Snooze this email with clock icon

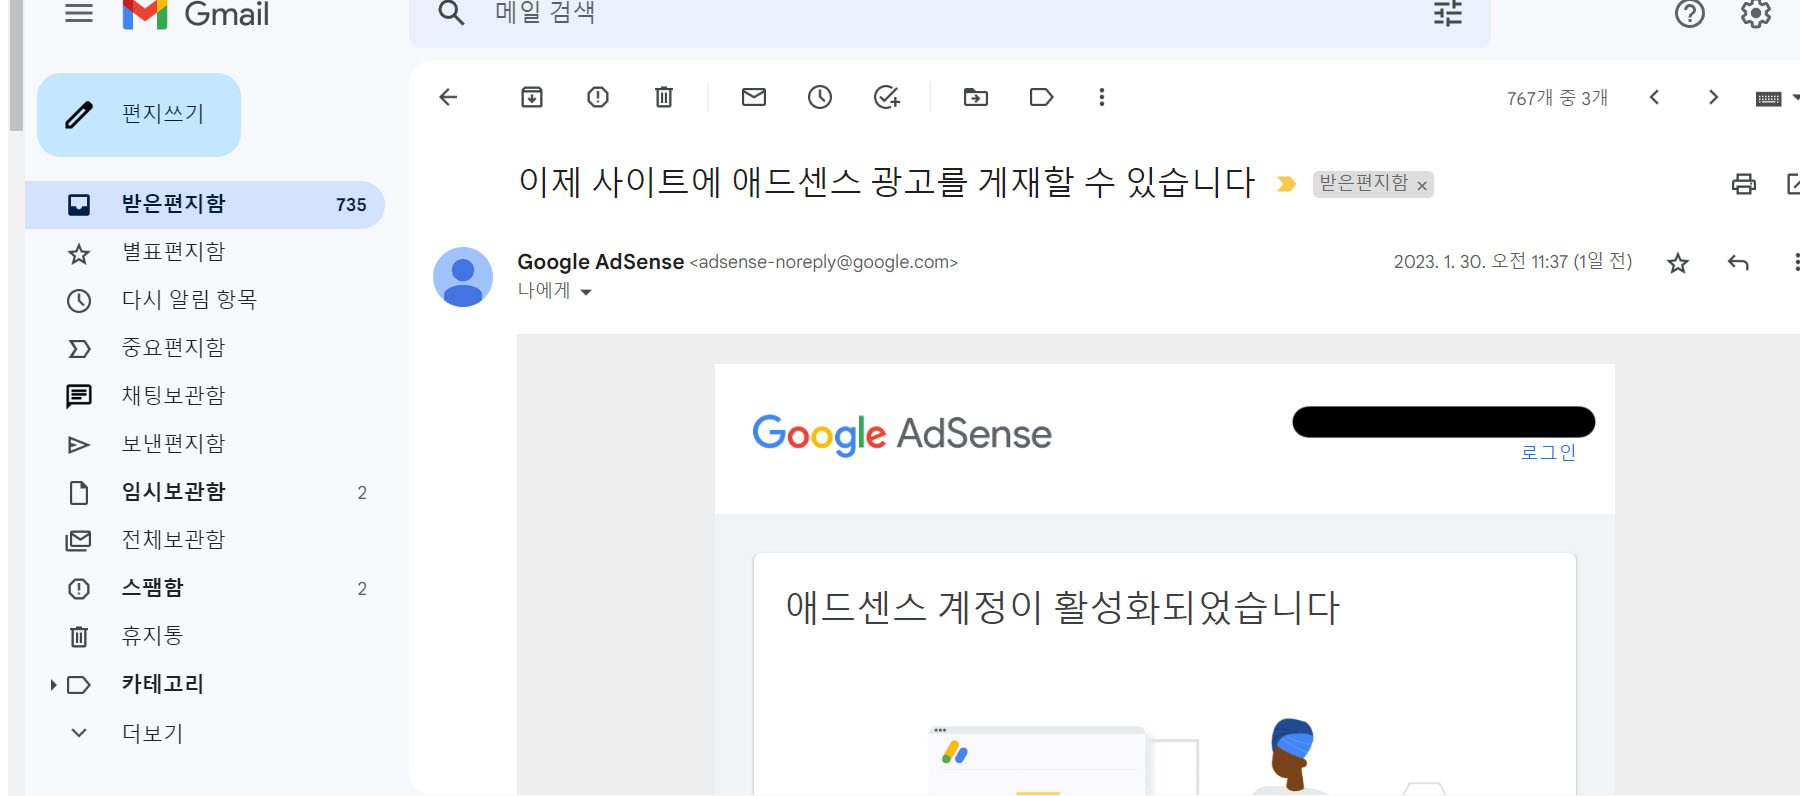point(820,97)
